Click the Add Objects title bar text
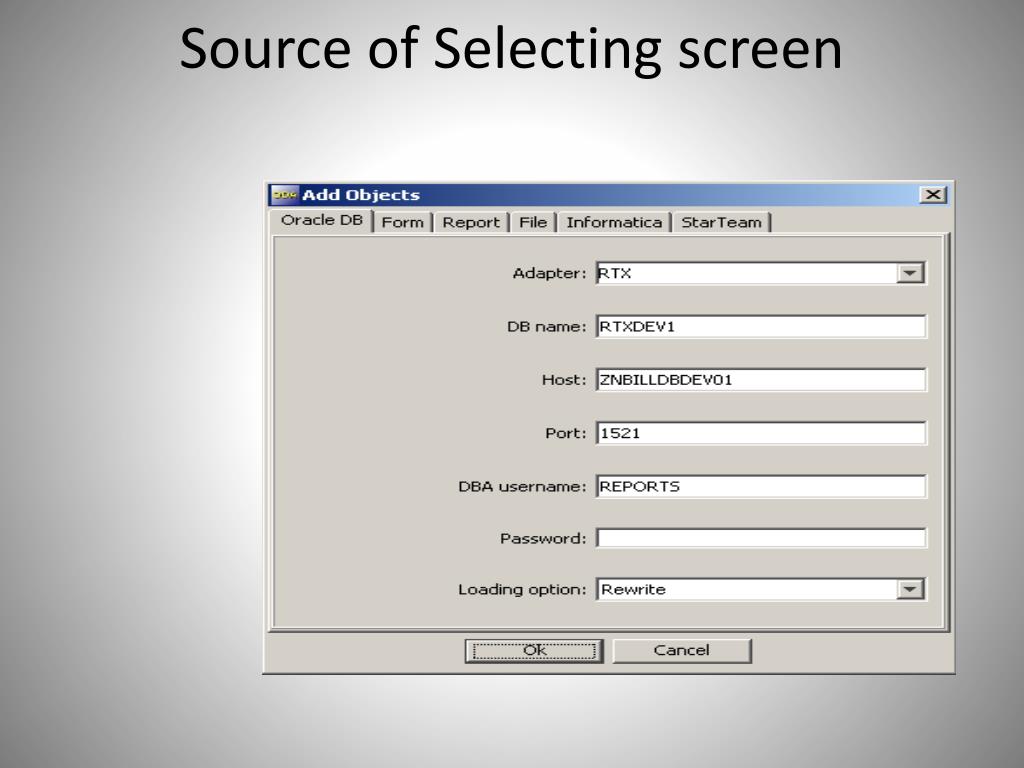Screen dimensions: 1024x768 coord(361,195)
